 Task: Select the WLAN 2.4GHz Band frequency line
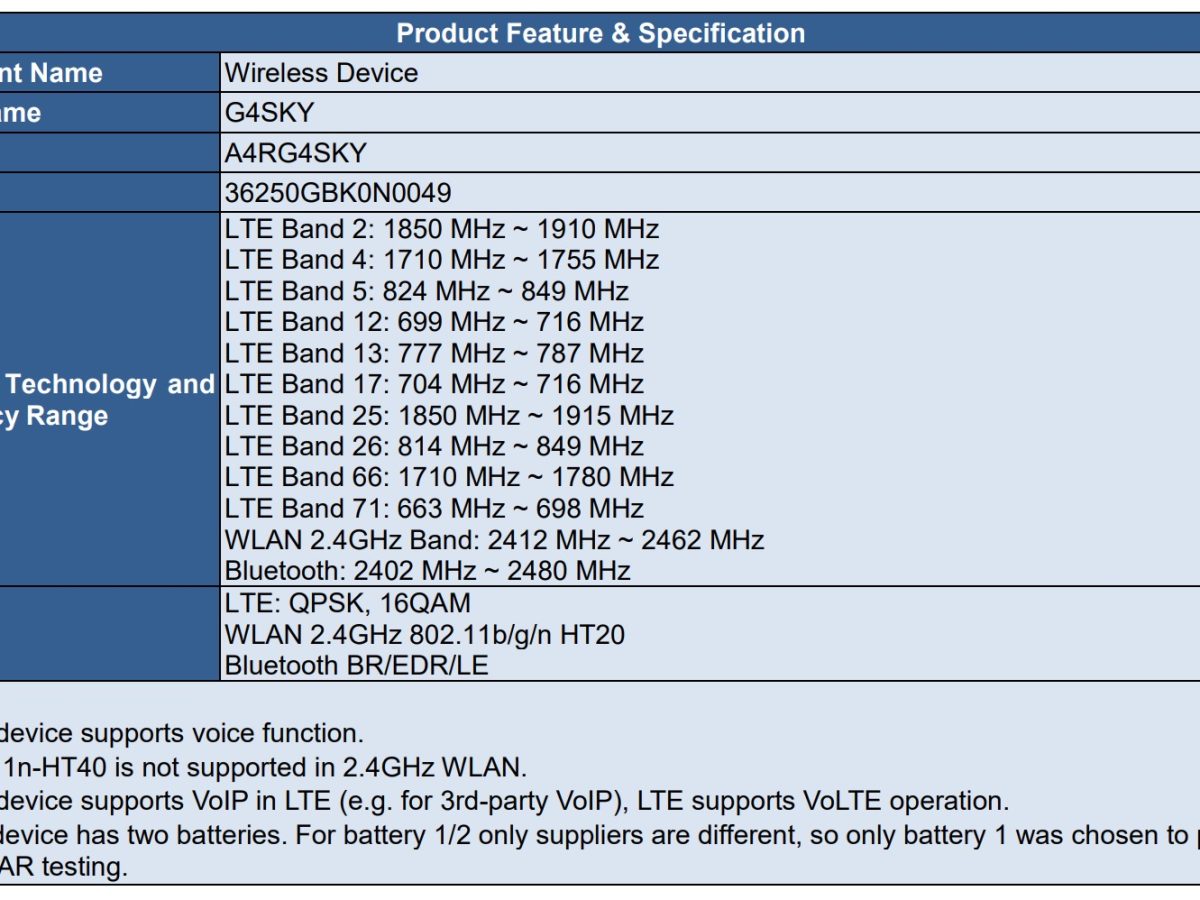click(494, 540)
